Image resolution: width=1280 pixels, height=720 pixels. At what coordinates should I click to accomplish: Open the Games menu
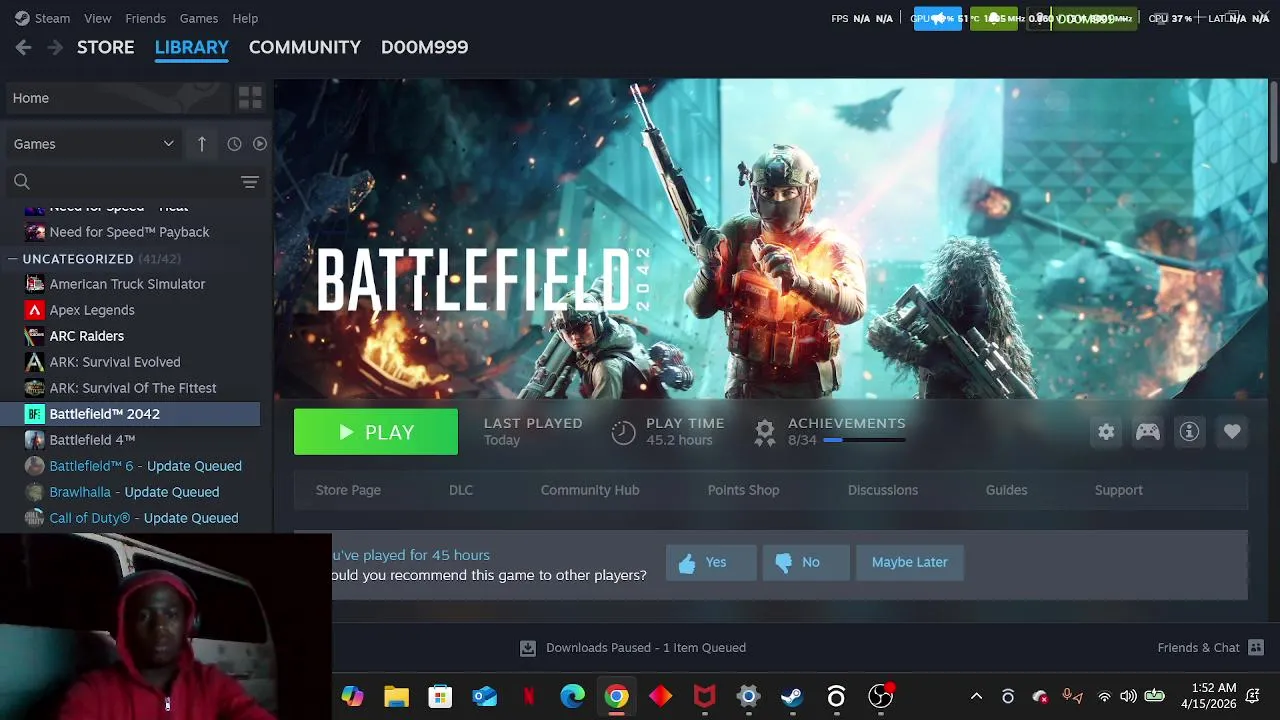coord(199,18)
